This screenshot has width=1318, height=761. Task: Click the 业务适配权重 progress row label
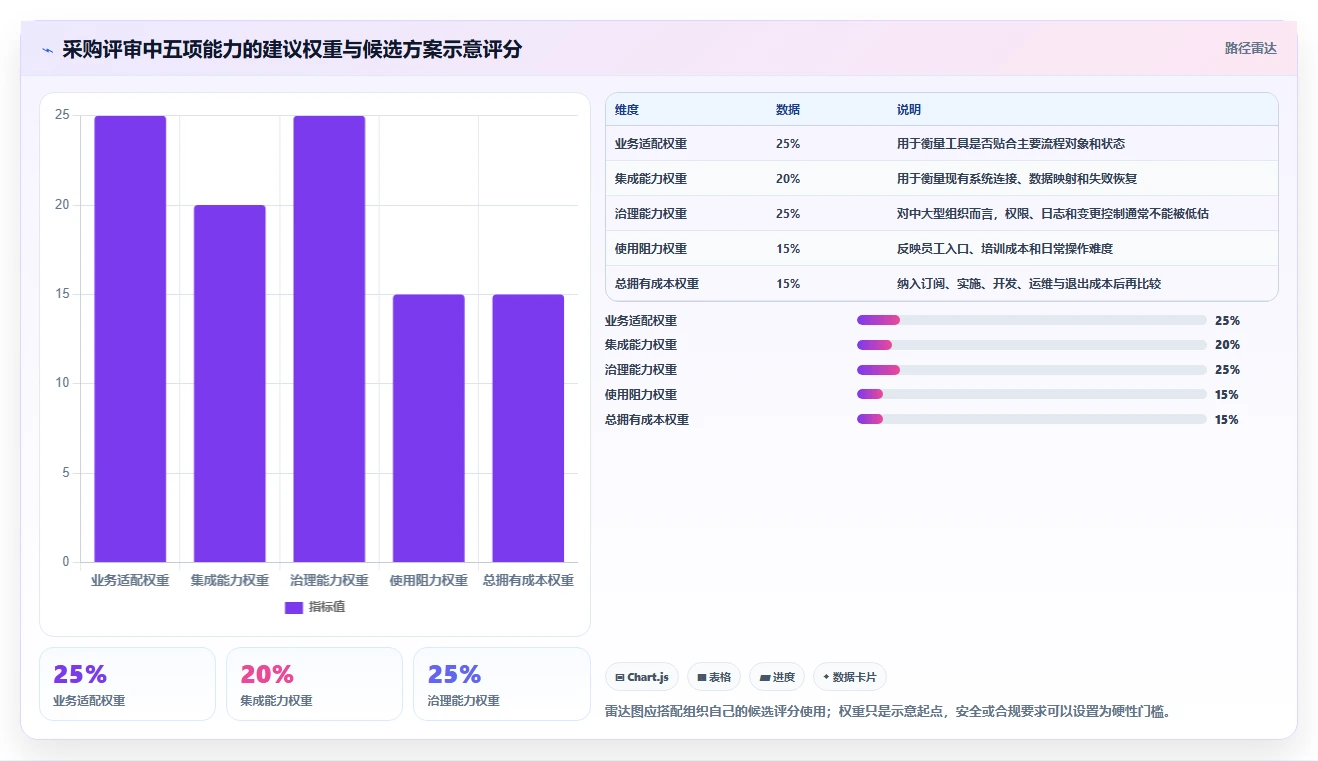point(641,321)
